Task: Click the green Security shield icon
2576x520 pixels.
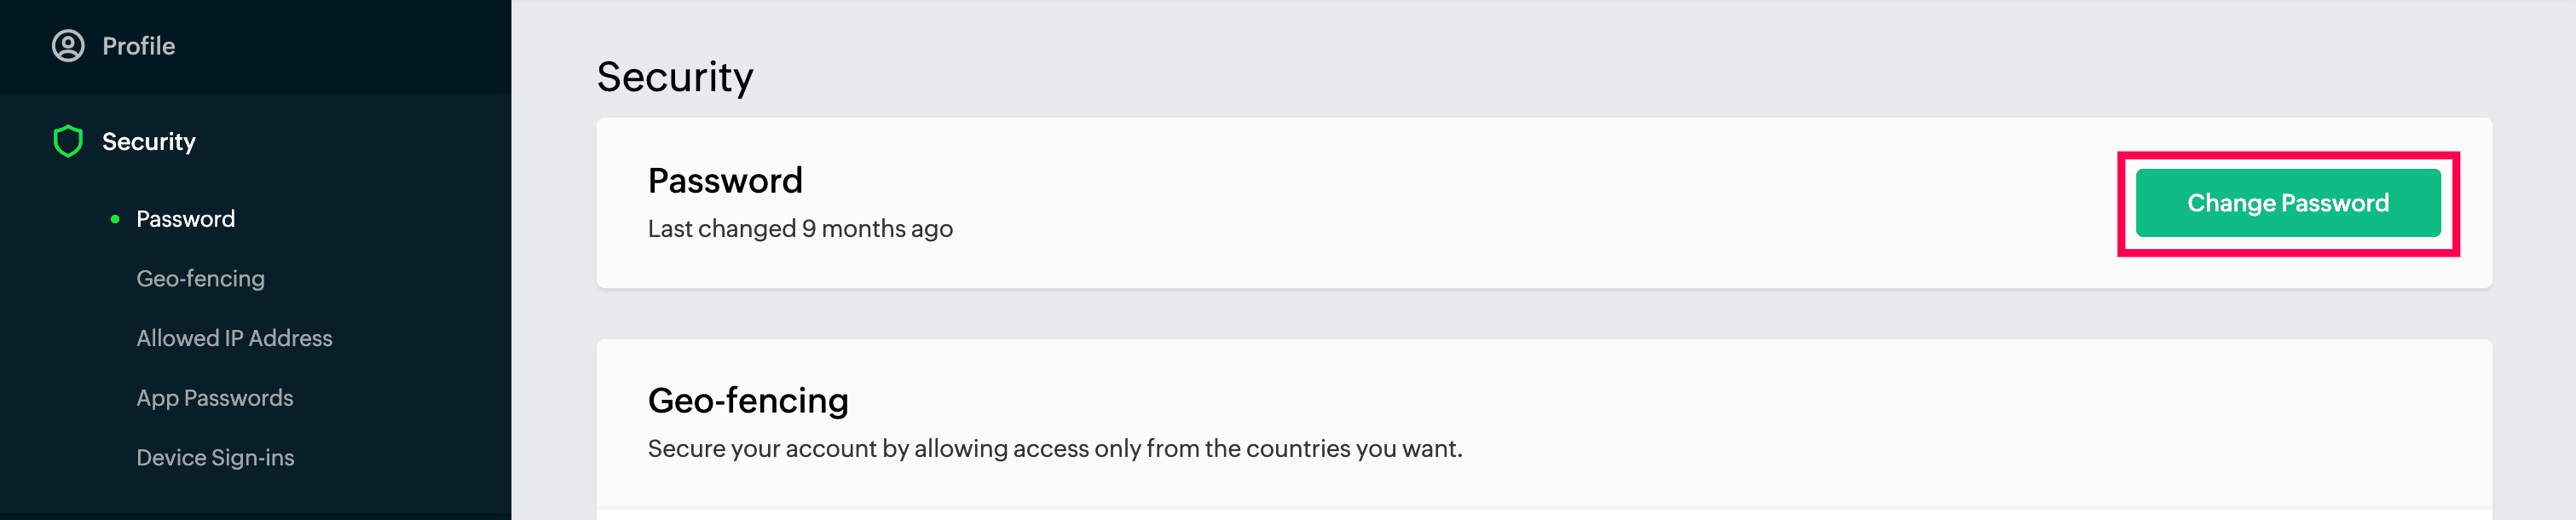Action: pos(68,141)
